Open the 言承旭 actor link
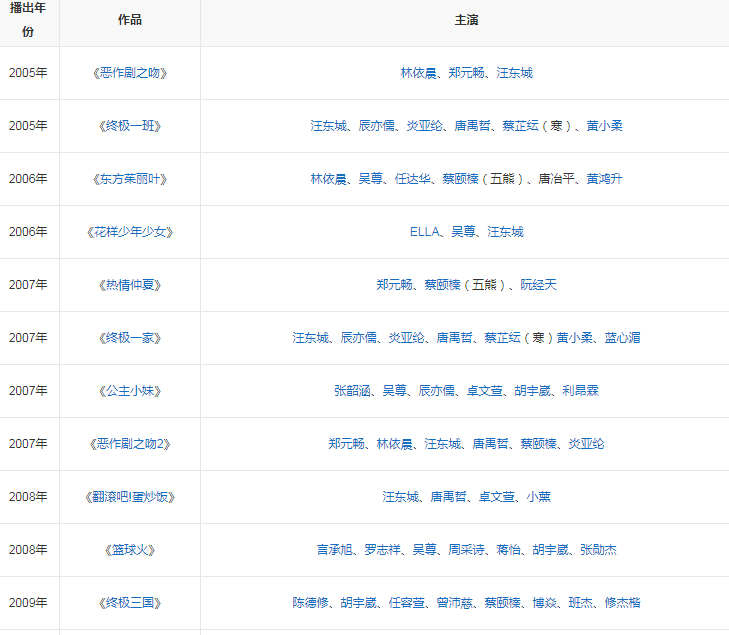This screenshot has width=729, height=635. pyautogui.click(x=335, y=550)
